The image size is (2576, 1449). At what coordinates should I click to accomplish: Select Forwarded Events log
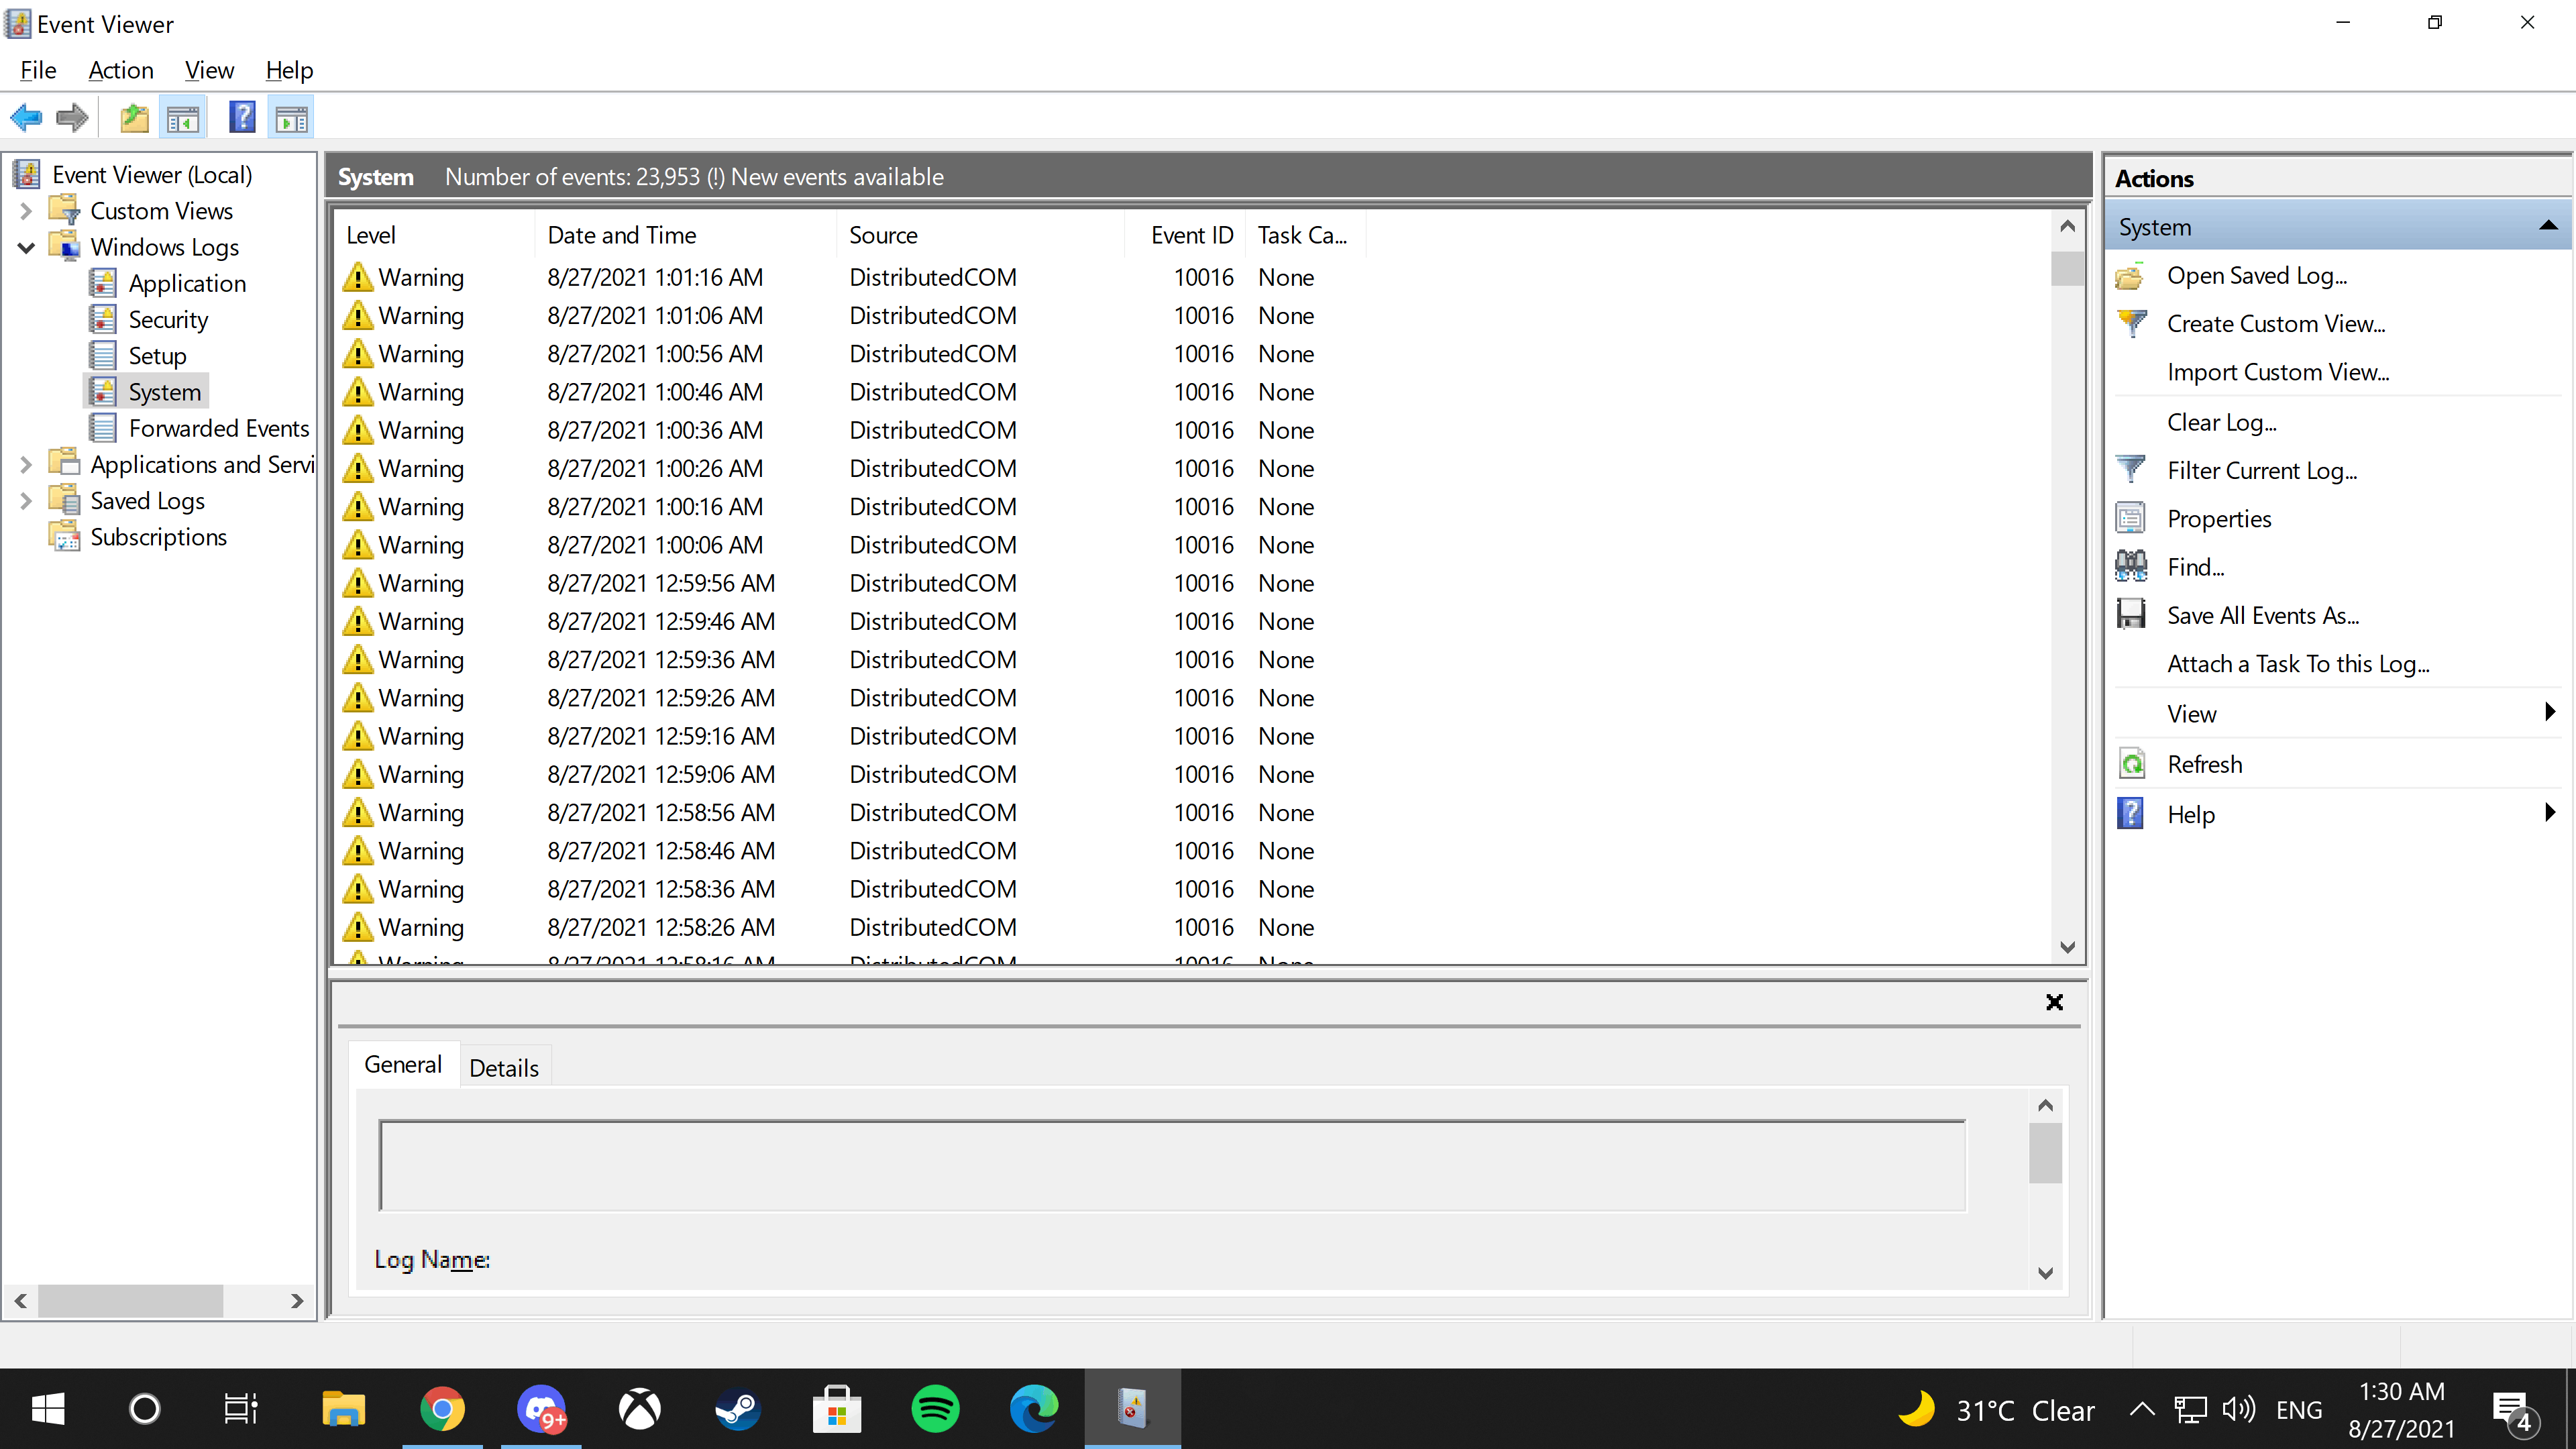[219, 428]
